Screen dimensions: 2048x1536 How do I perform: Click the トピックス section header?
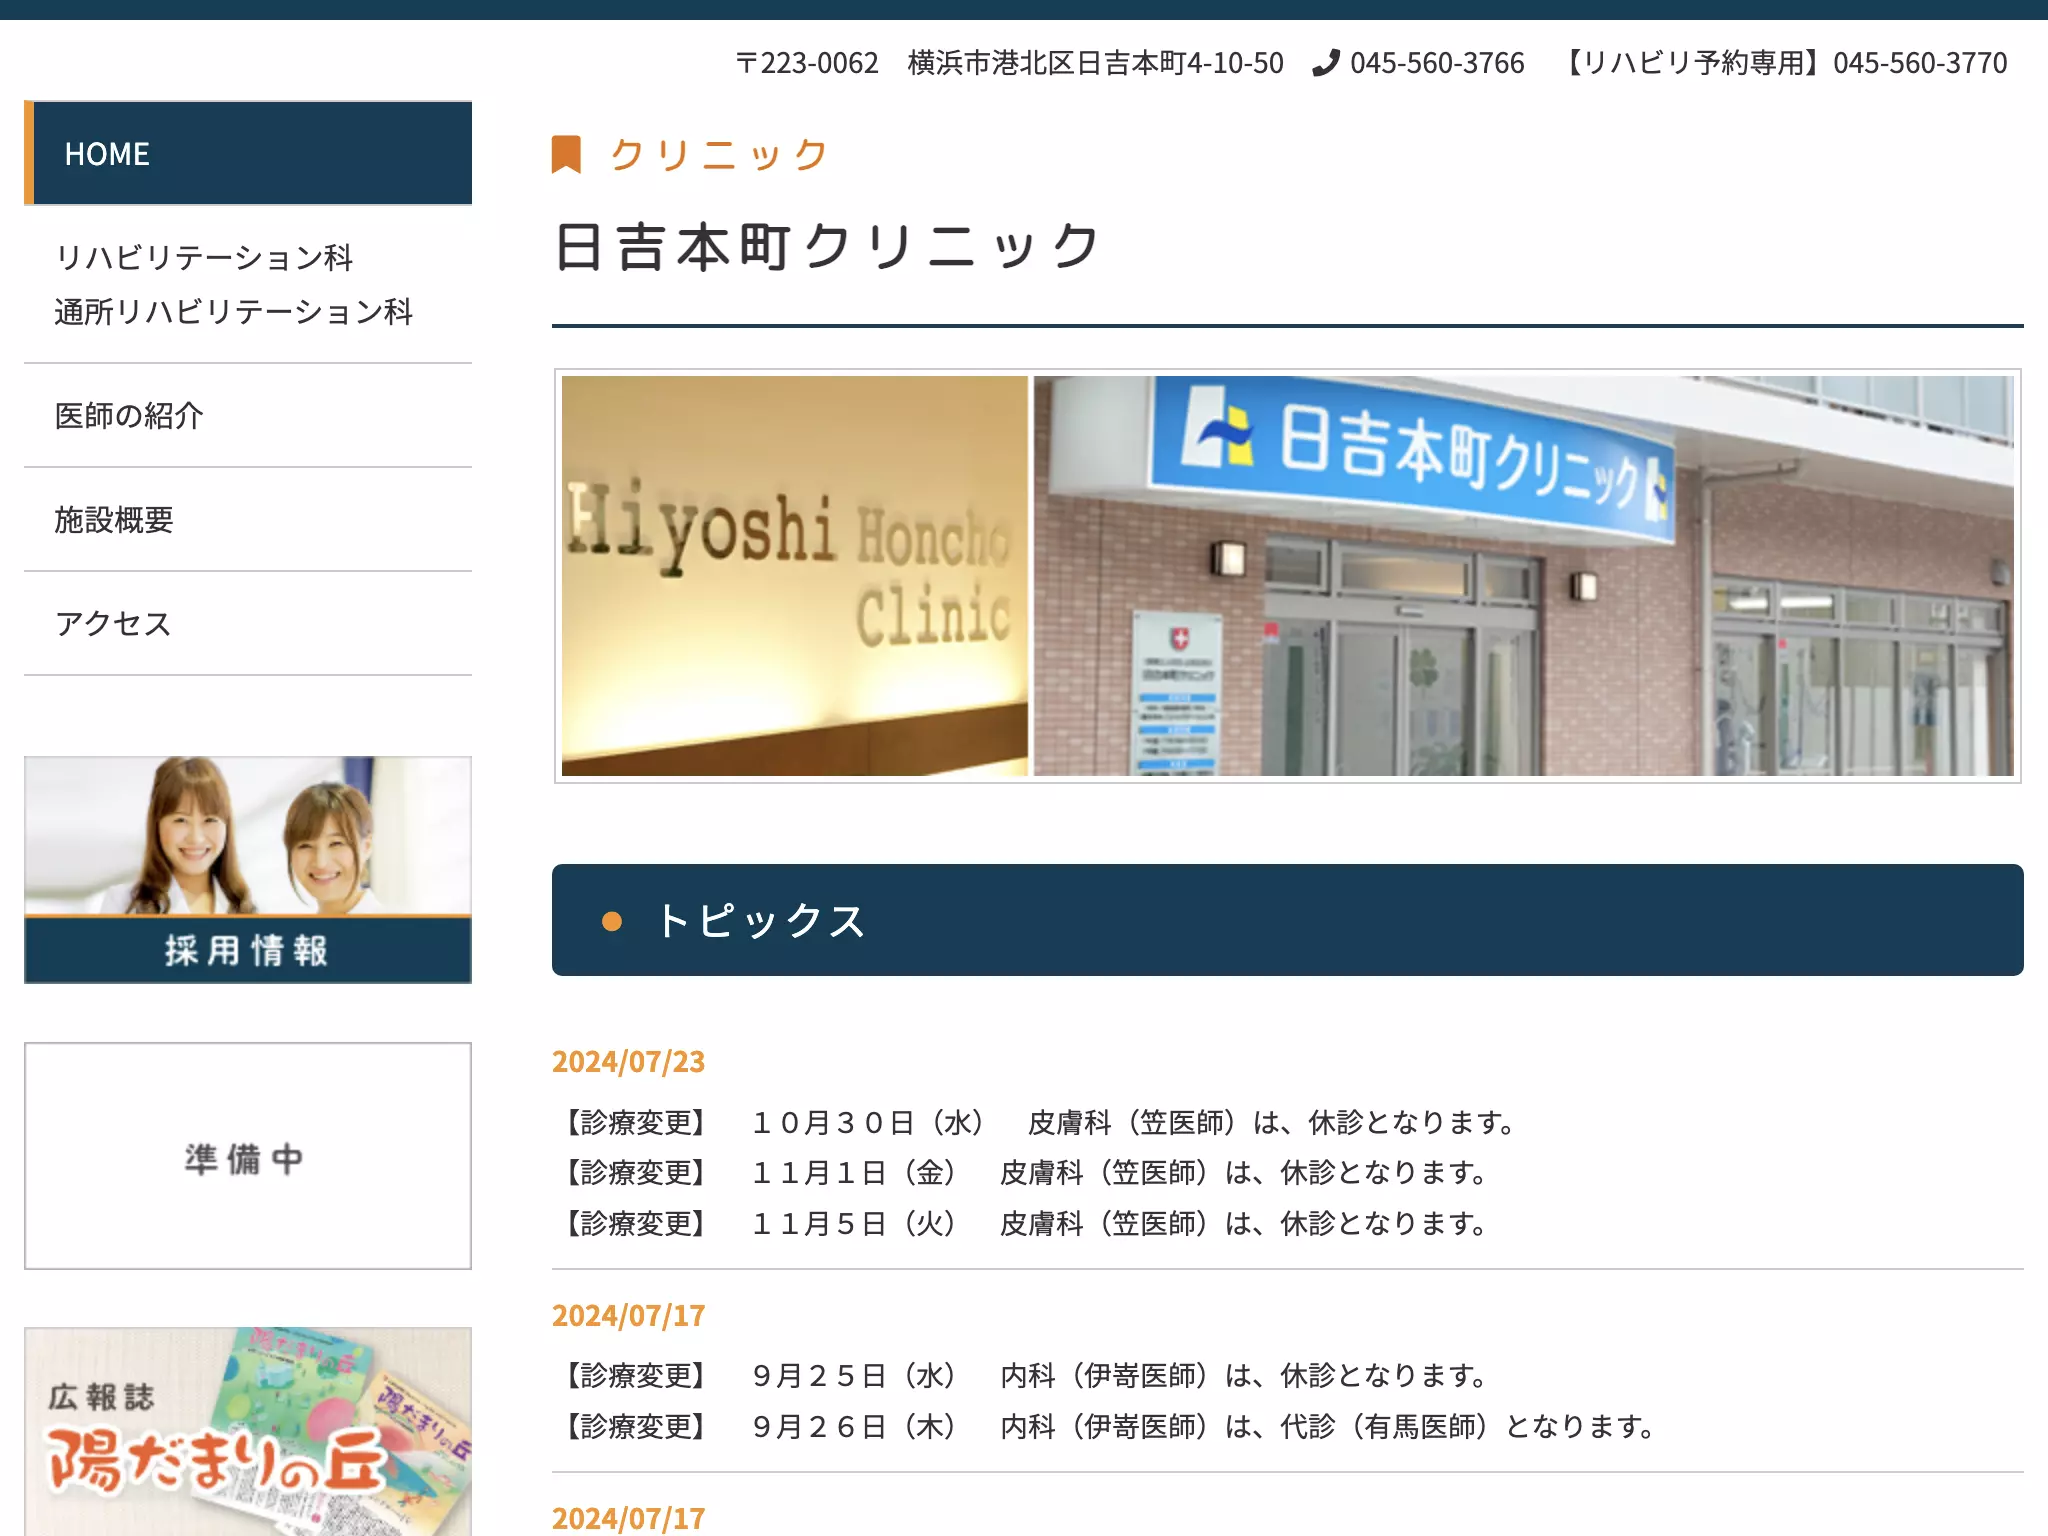[x=1287, y=920]
